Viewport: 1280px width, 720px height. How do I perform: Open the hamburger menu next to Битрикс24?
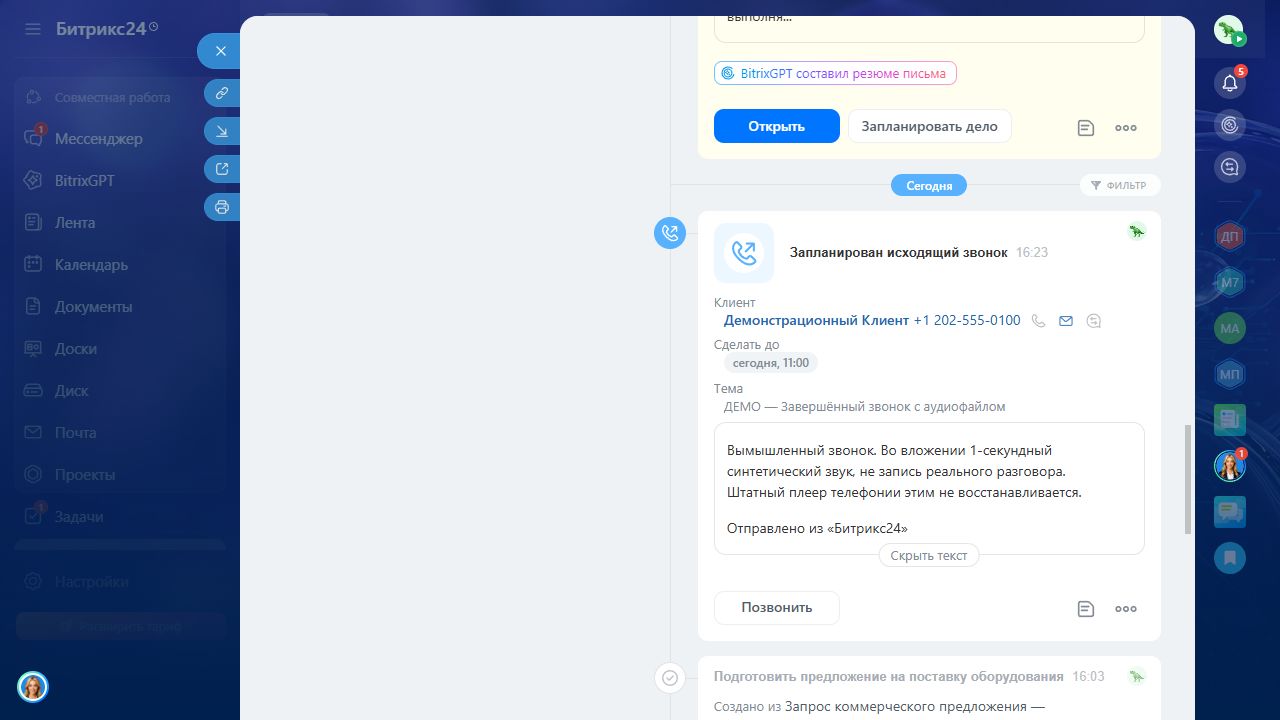[33, 29]
